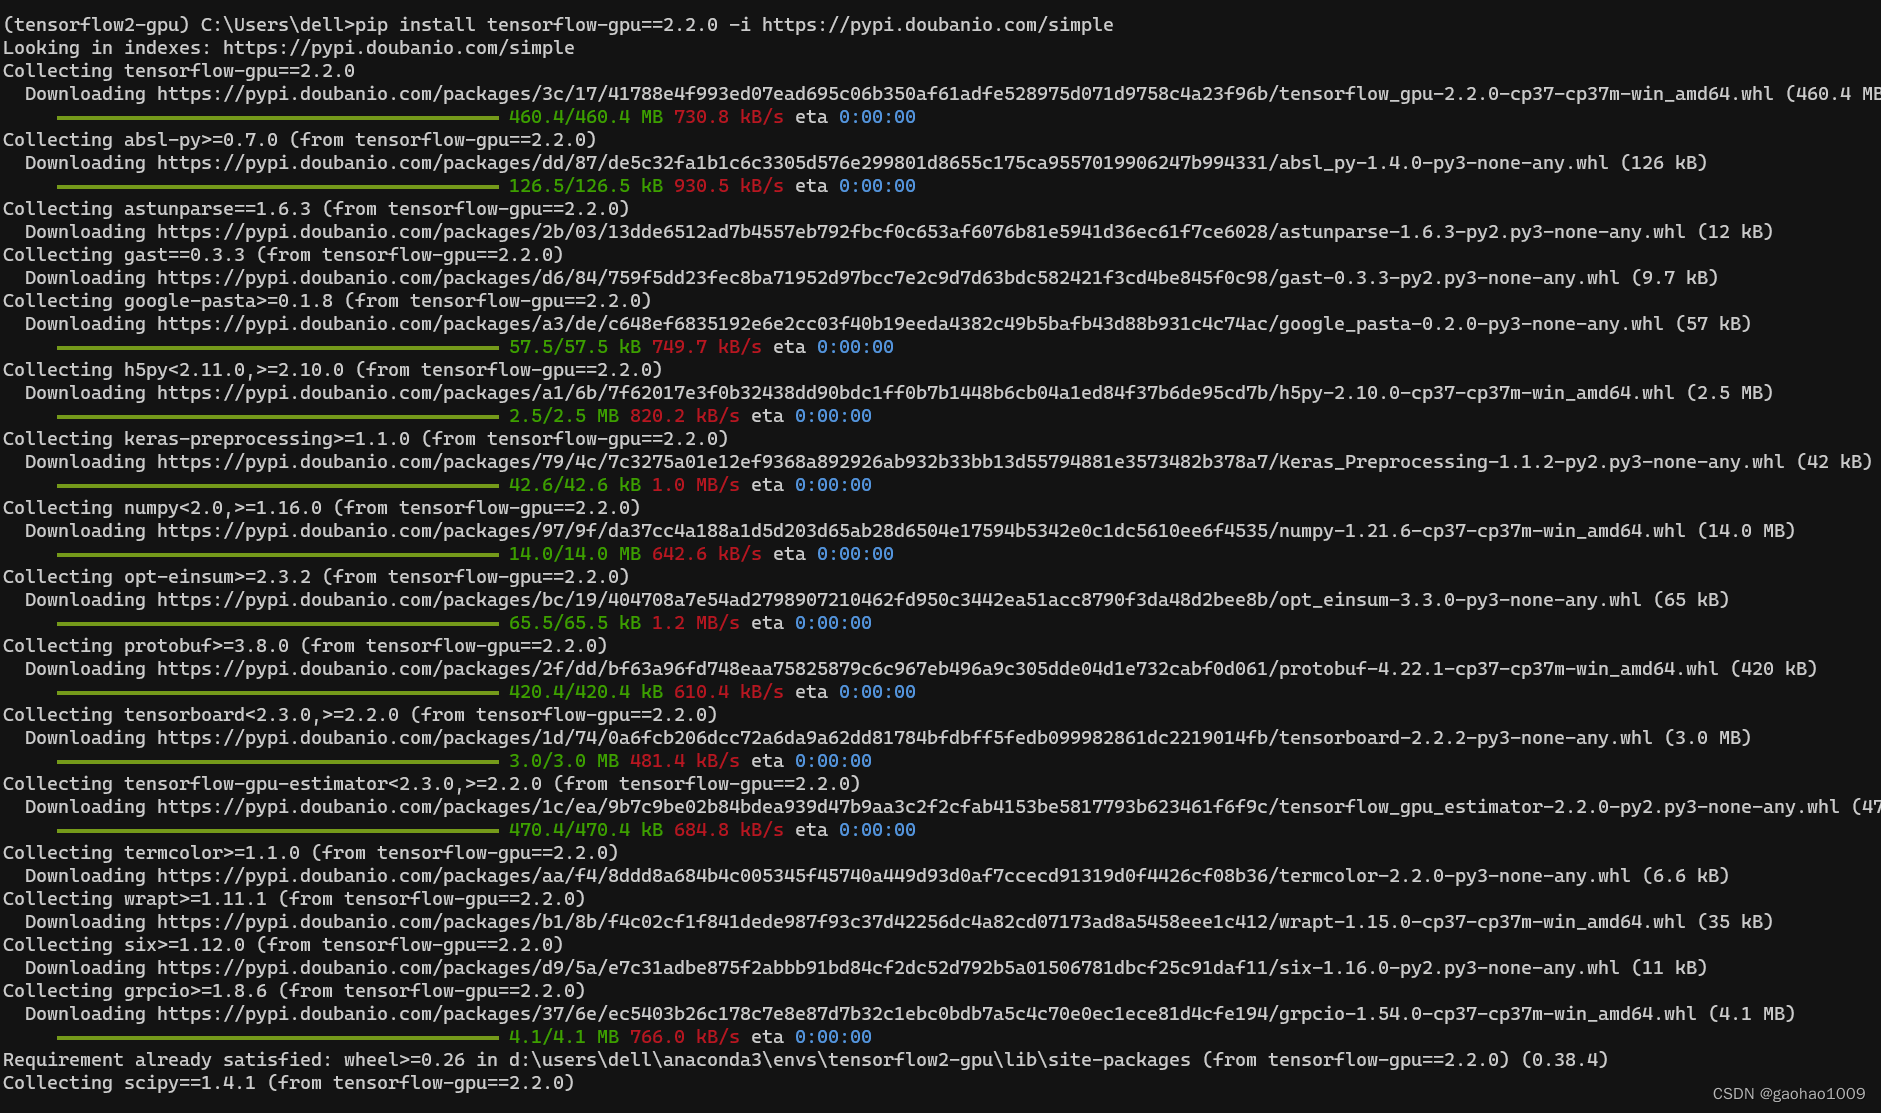
Task: Click 'Collecting keras-preprocessing>=1.1.0' line
Action: coord(366,438)
